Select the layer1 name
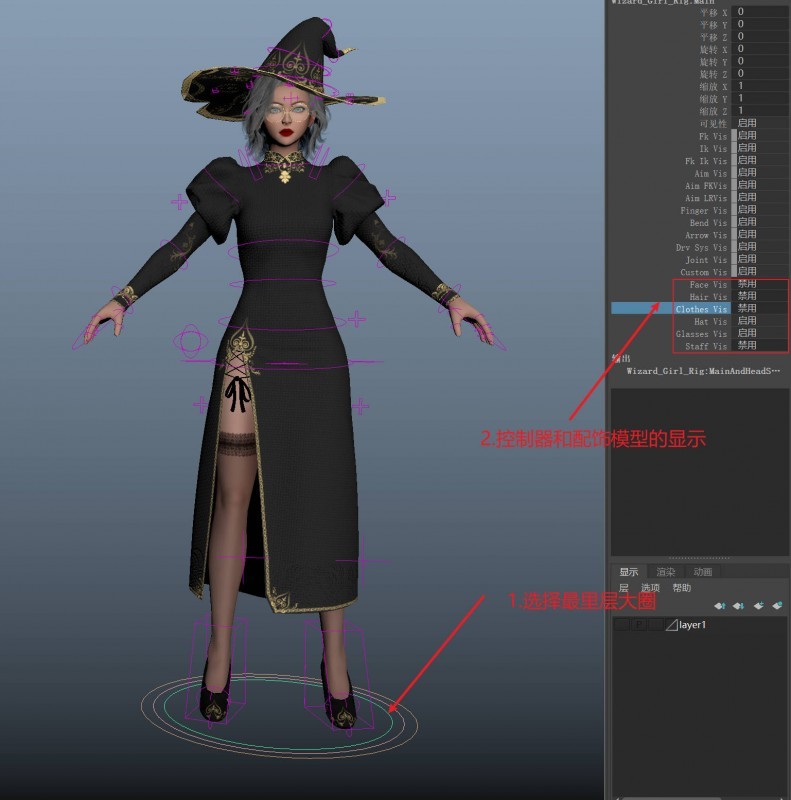 (x=693, y=624)
